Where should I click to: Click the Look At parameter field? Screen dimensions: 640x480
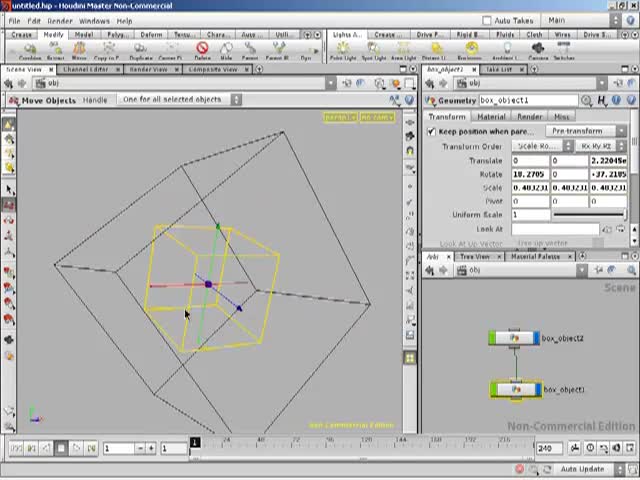[x=555, y=229]
